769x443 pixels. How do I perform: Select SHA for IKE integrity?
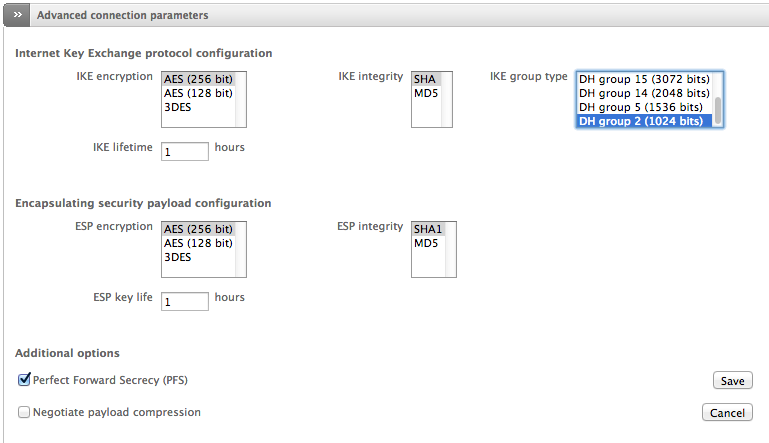click(424, 79)
